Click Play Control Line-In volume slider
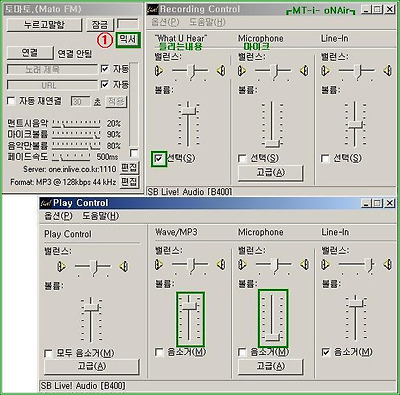The height and width of the screenshot is (395, 400). coord(356,318)
